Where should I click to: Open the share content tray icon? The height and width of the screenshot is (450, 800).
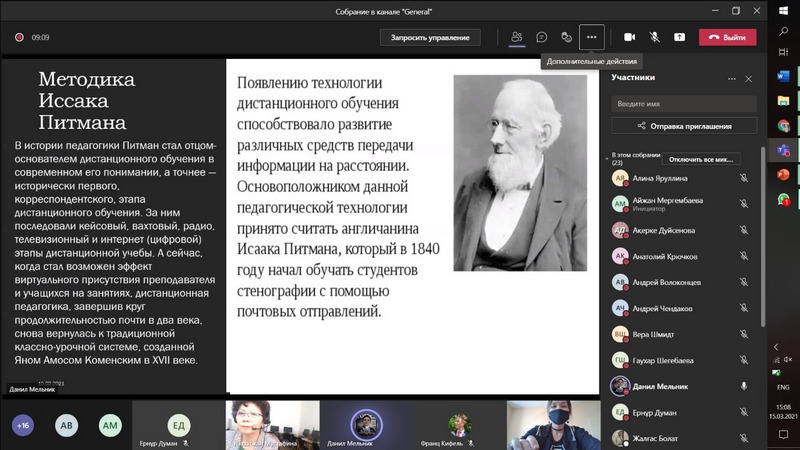coord(680,37)
